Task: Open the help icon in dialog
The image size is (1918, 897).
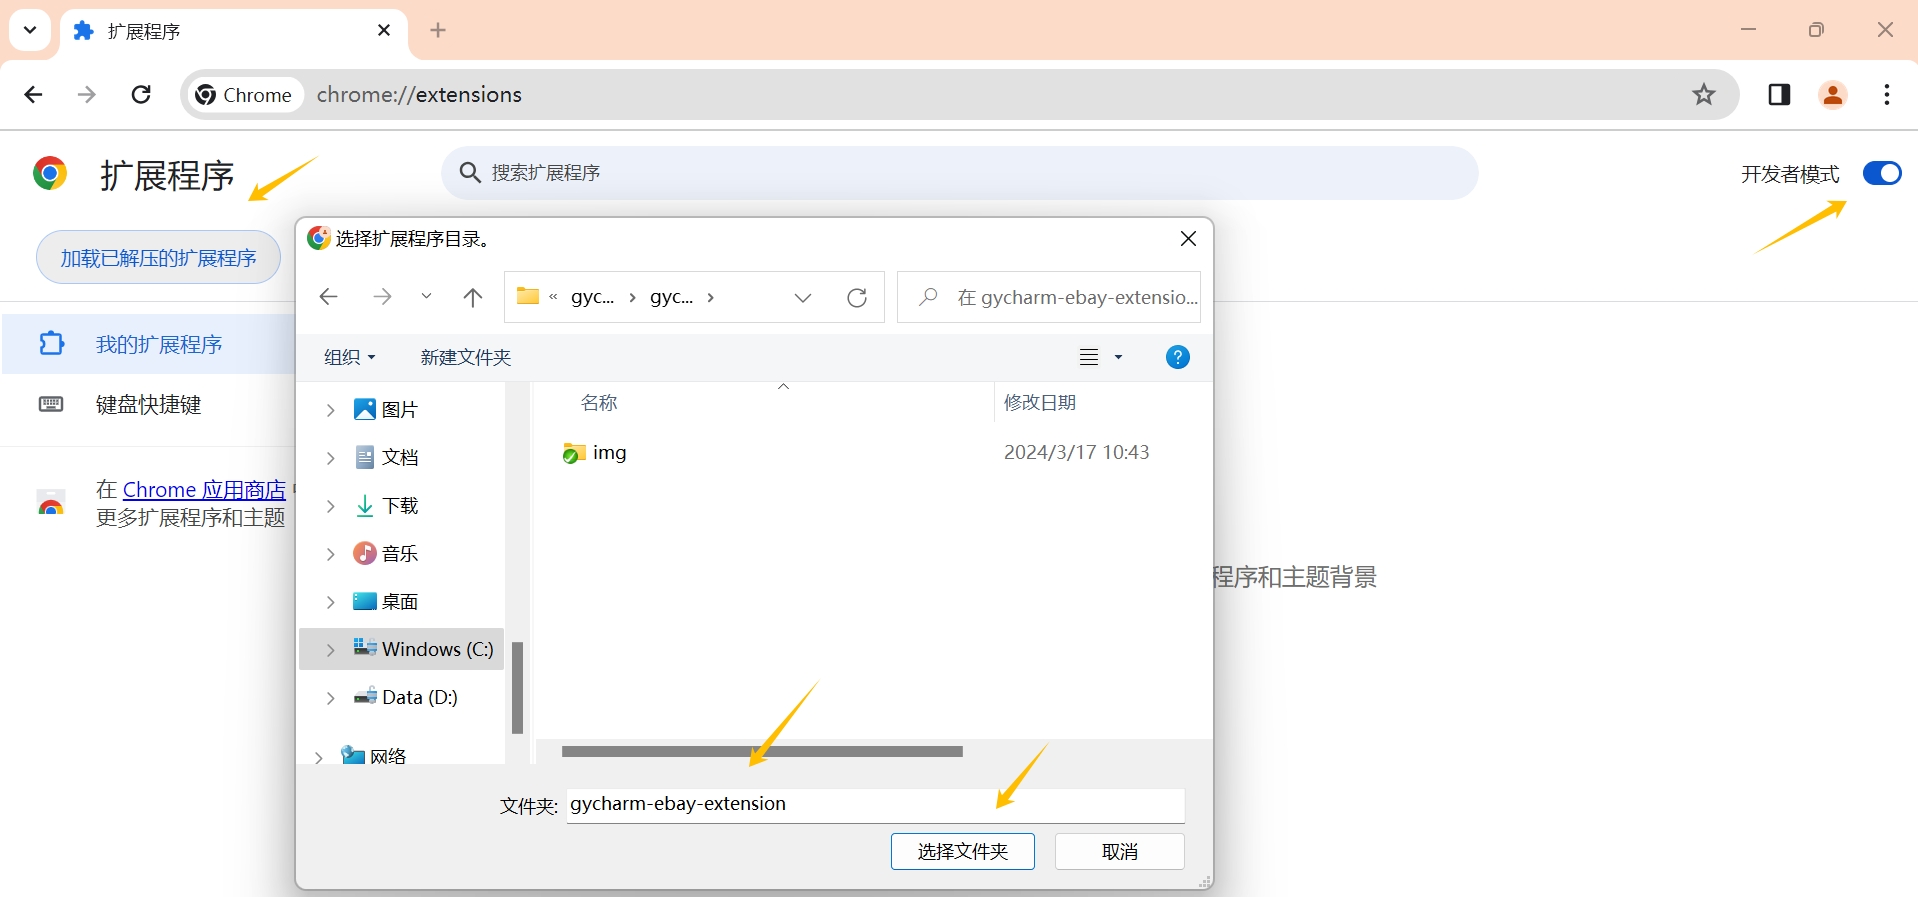Action: [1178, 357]
